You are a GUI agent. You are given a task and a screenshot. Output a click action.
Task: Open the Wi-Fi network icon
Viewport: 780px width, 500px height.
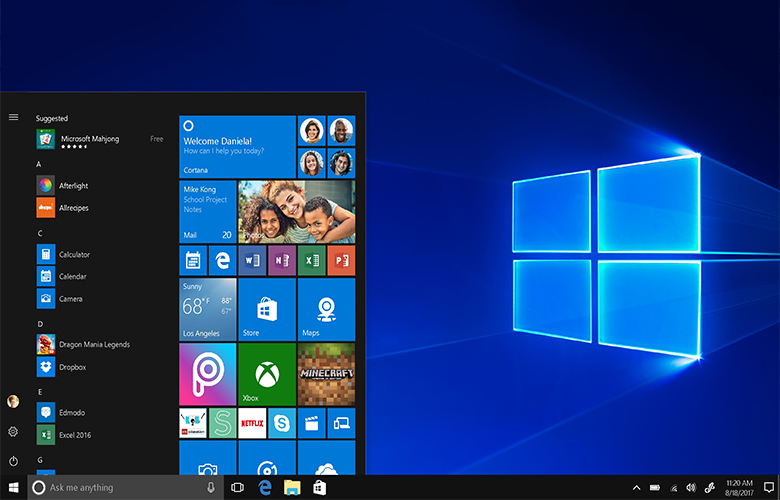click(674, 488)
